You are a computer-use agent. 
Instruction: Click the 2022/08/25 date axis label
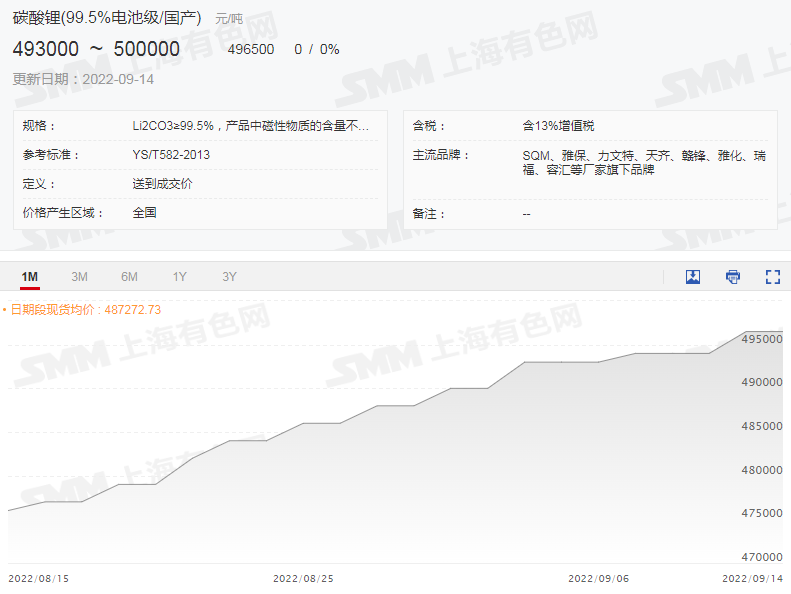pyautogui.click(x=303, y=578)
